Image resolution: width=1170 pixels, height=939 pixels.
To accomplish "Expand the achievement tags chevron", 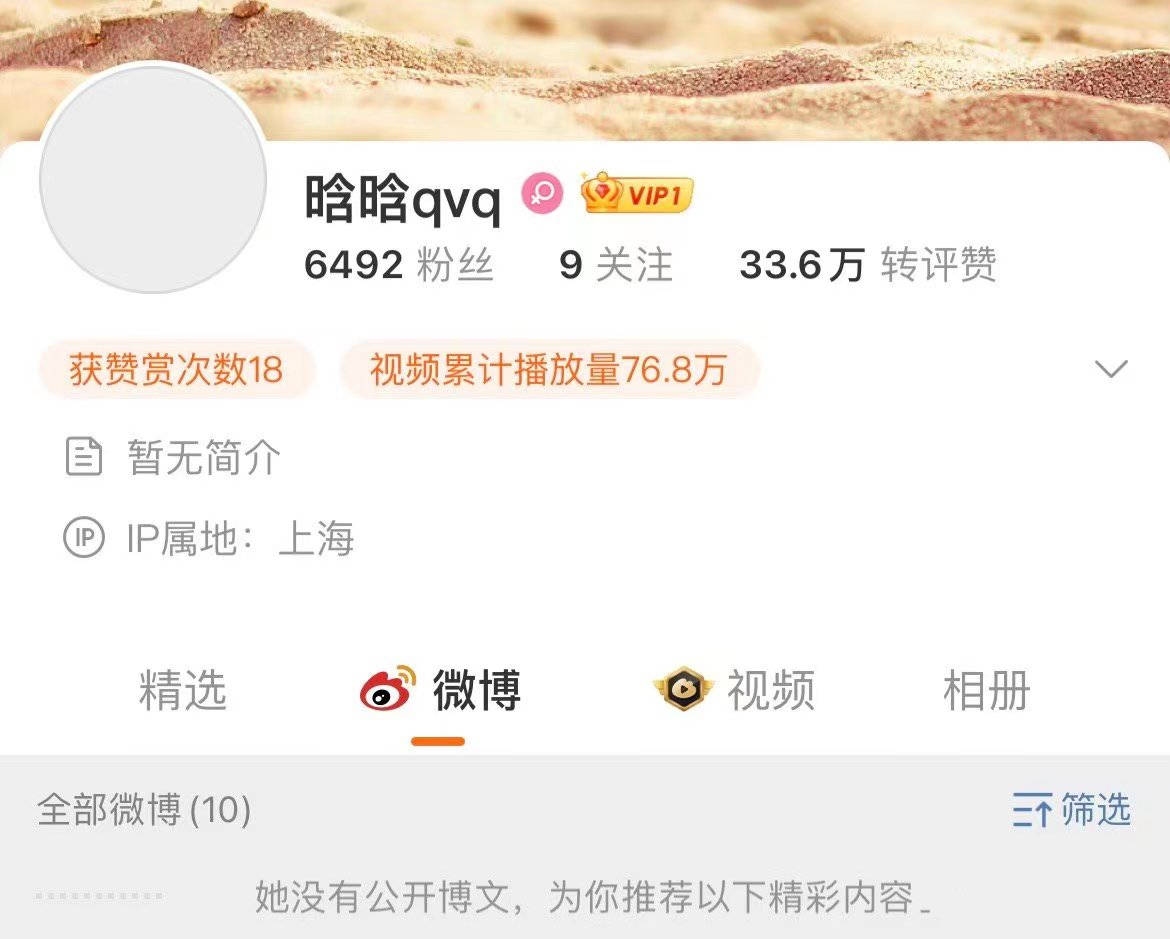I will coord(1111,369).
